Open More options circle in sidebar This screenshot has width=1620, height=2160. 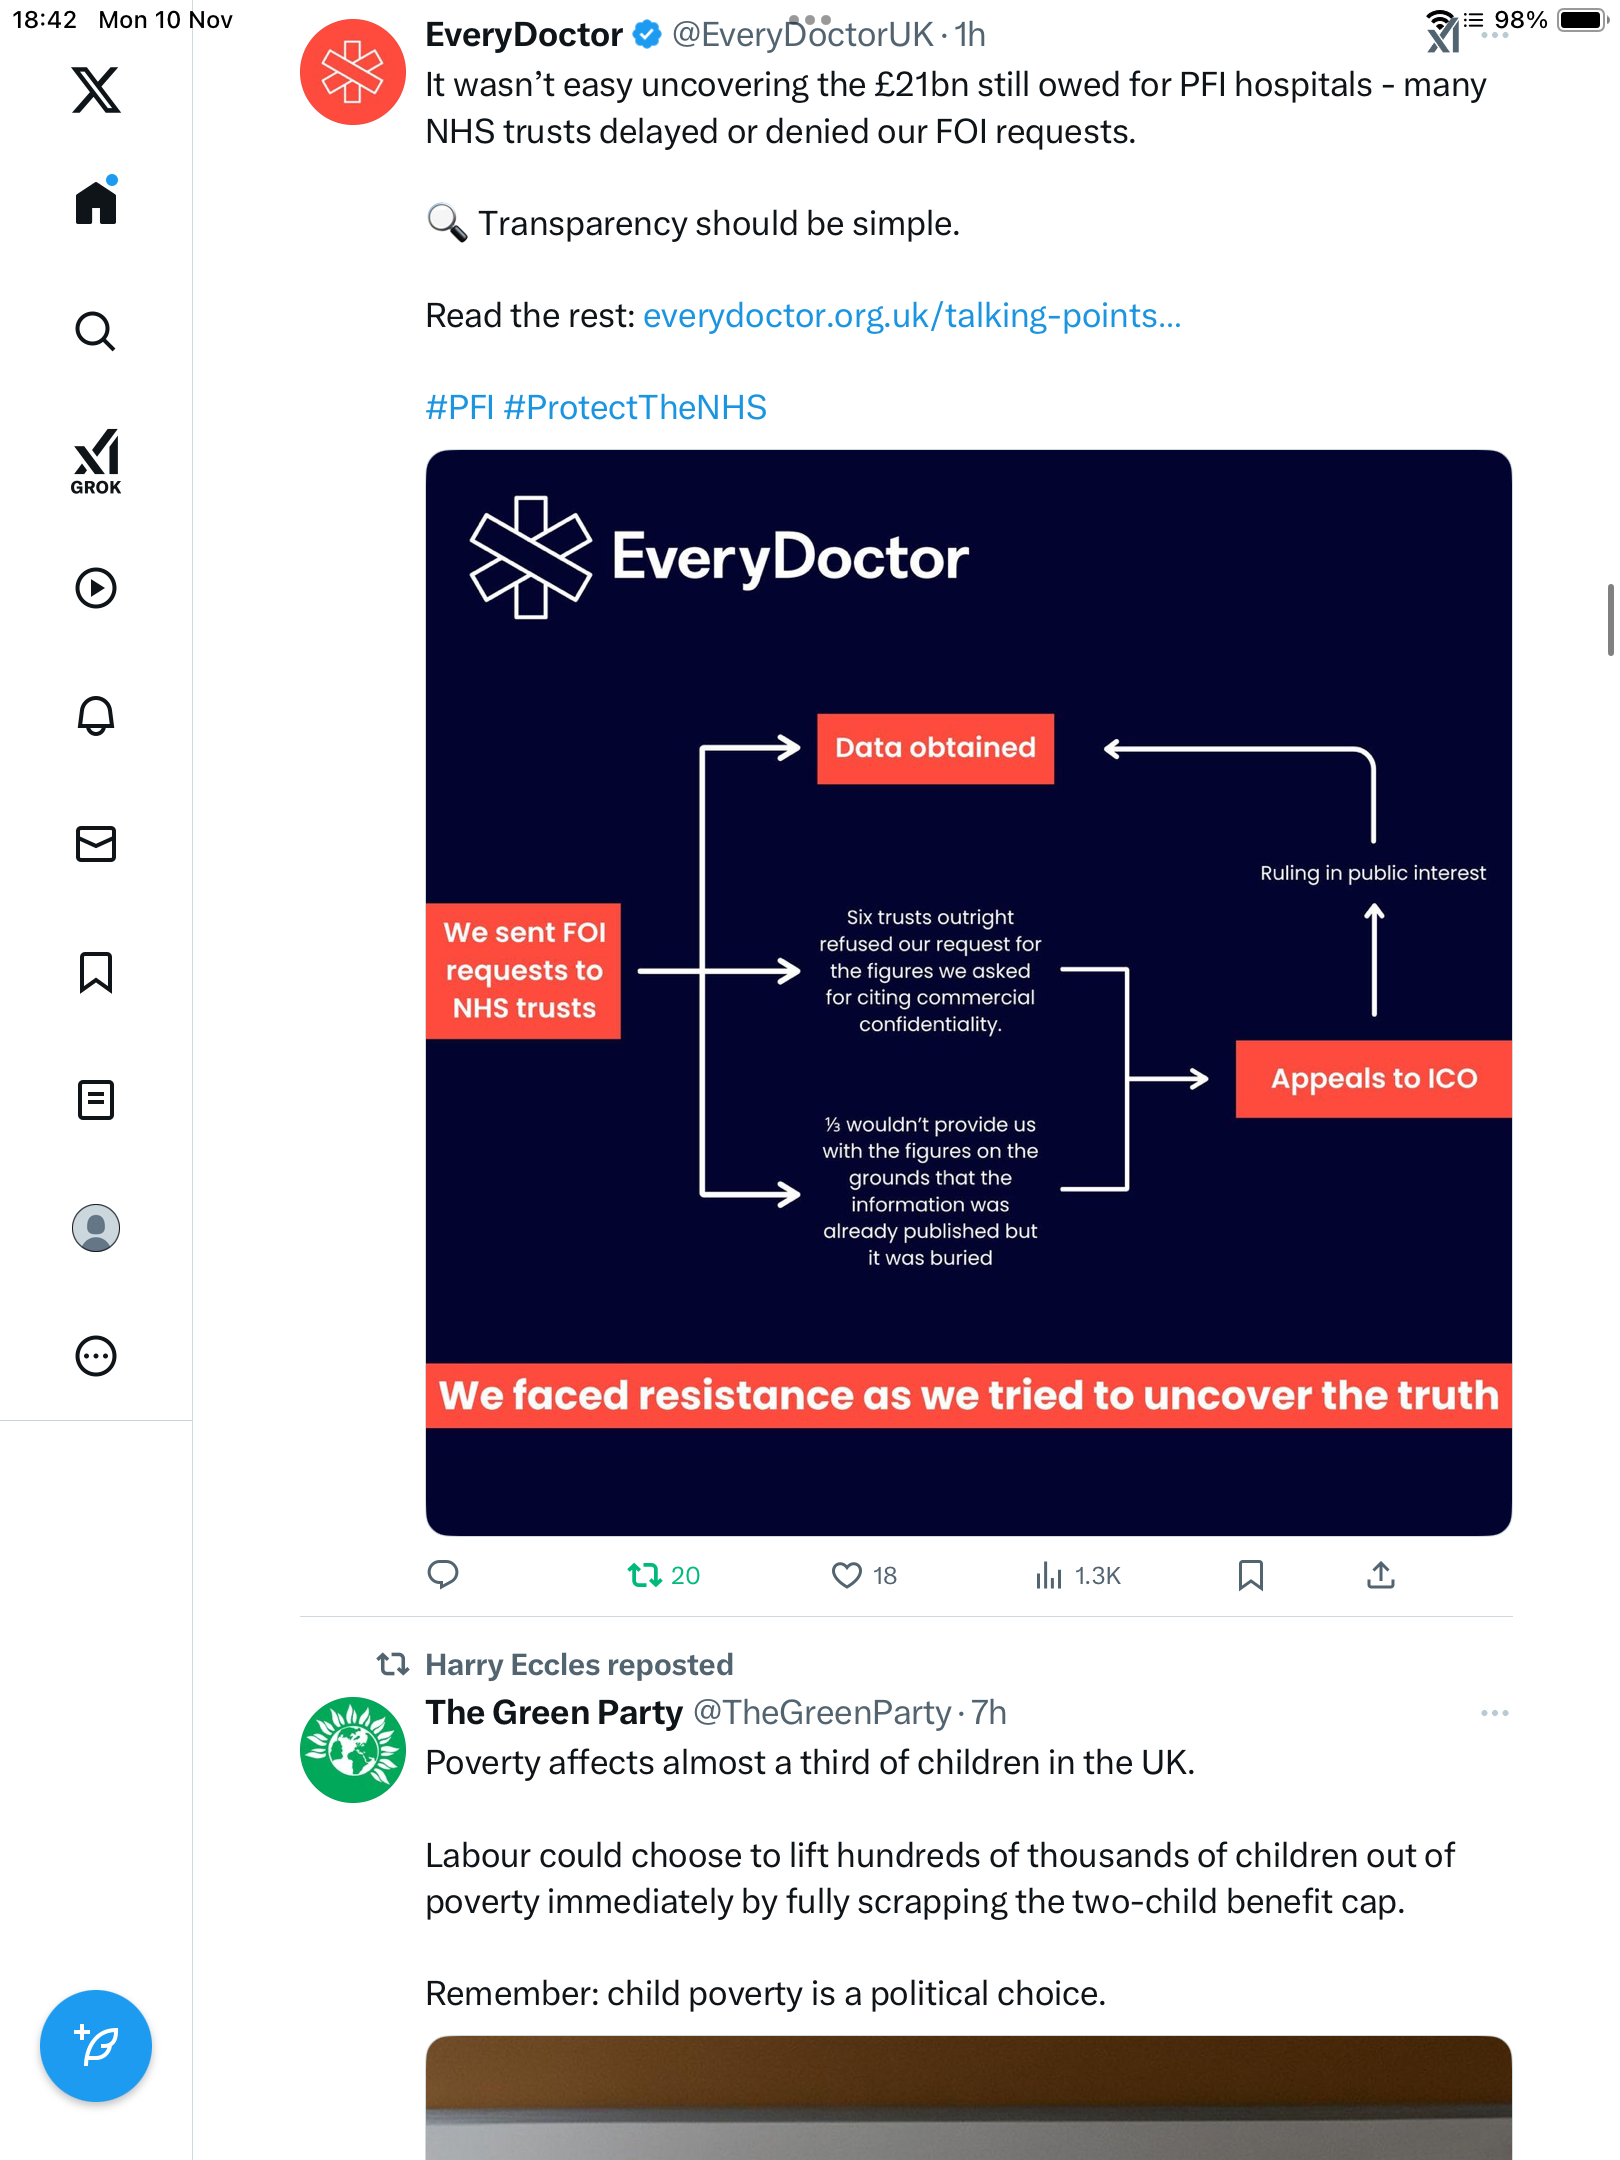[x=96, y=1356]
